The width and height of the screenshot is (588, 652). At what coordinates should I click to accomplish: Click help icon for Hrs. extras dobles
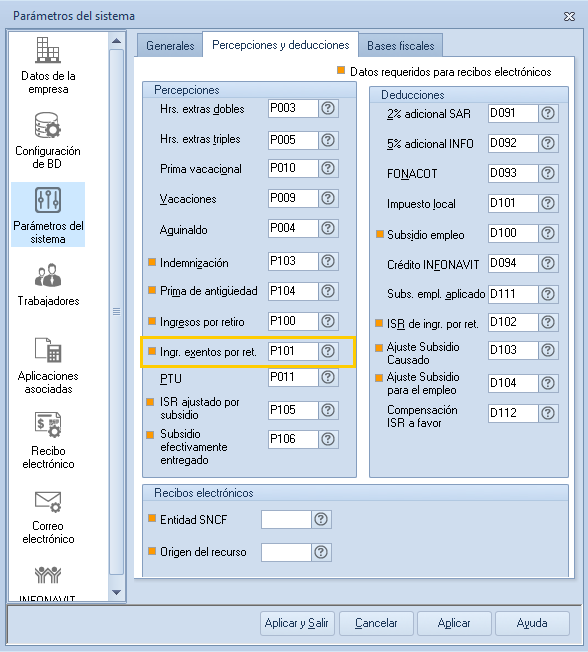(x=328, y=109)
